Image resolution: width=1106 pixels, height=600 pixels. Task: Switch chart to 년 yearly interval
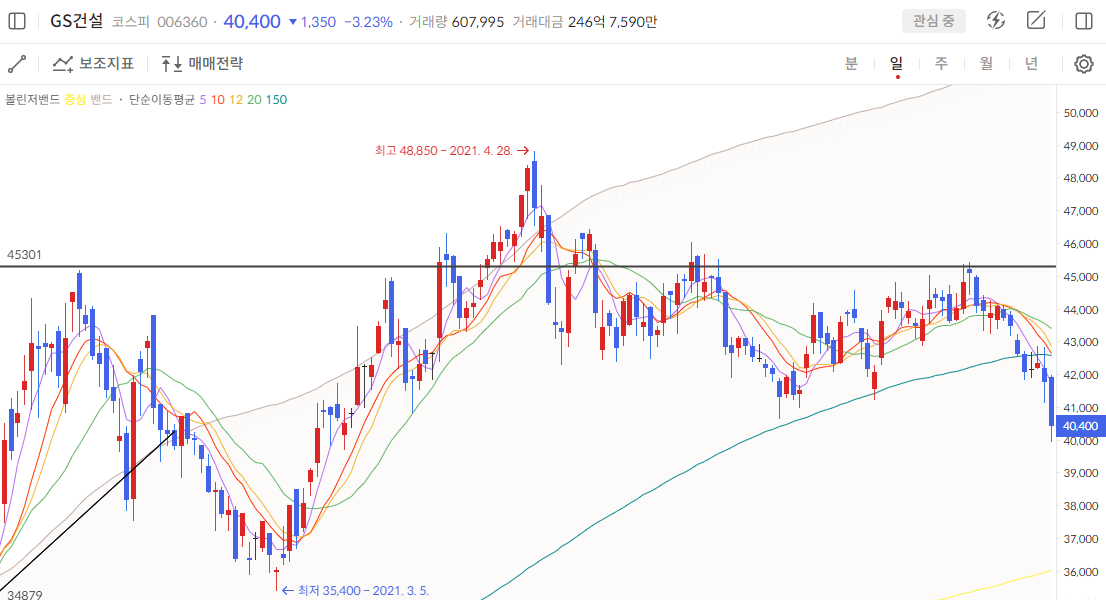tap(1031, 63)
